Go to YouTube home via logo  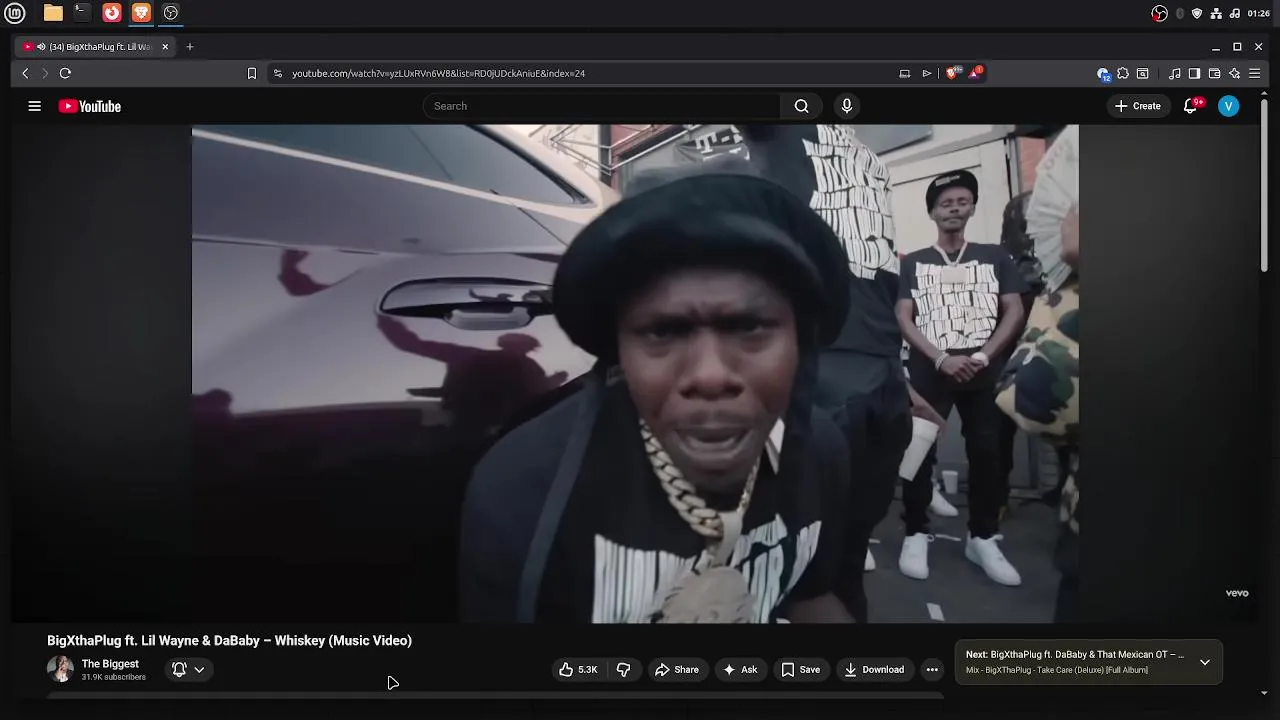click(90, 106)
